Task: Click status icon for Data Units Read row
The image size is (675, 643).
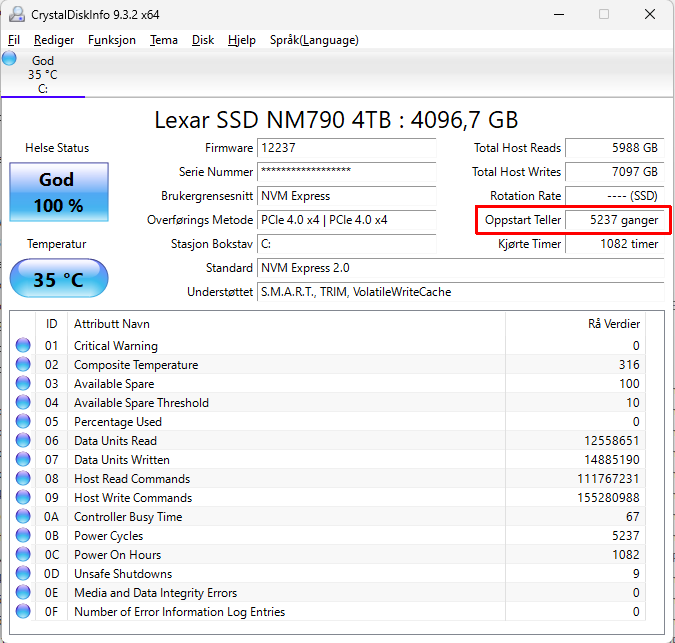Action: coord(23,440)
